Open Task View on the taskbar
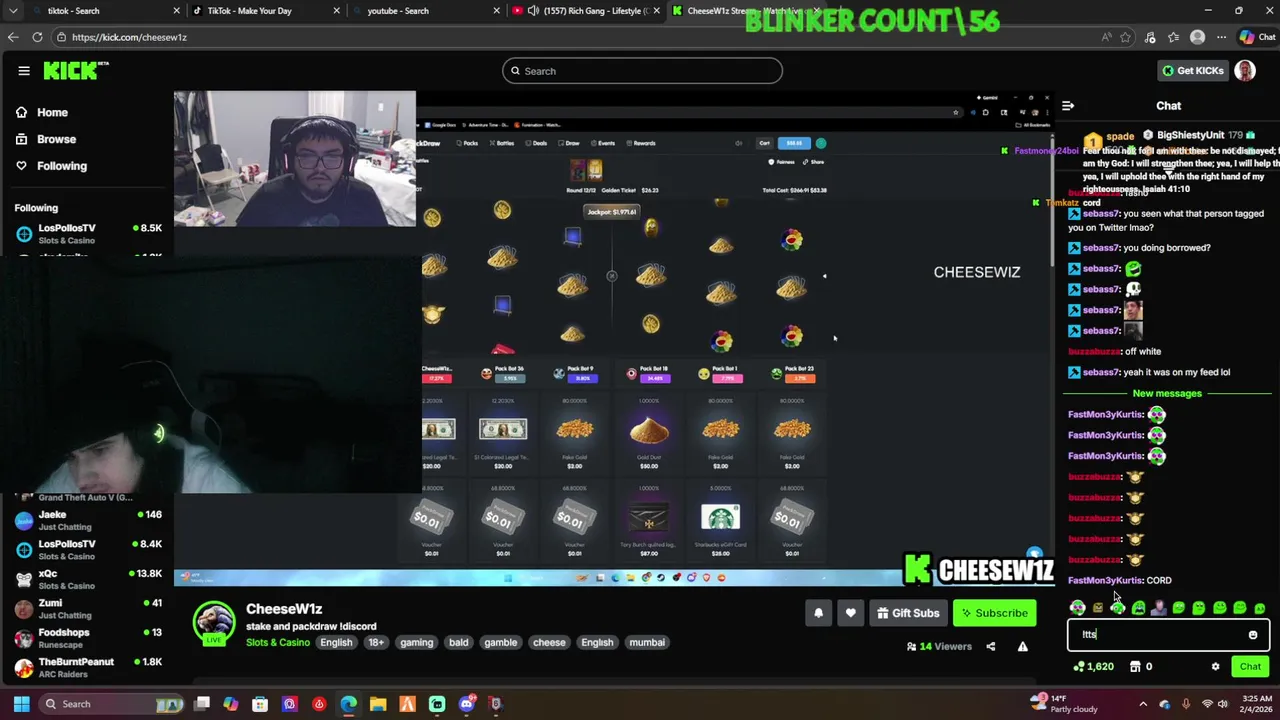The image size is (1280, 720). tap(202, 704)
